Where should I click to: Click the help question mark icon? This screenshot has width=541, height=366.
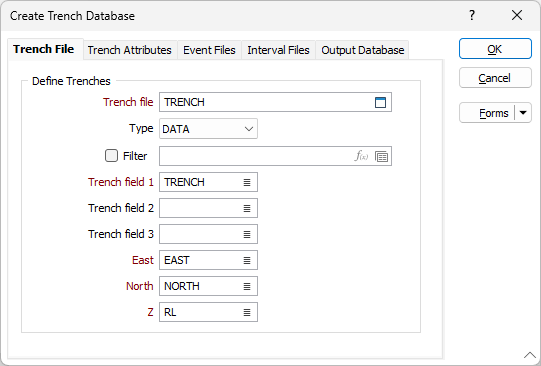tap(472, 15)
